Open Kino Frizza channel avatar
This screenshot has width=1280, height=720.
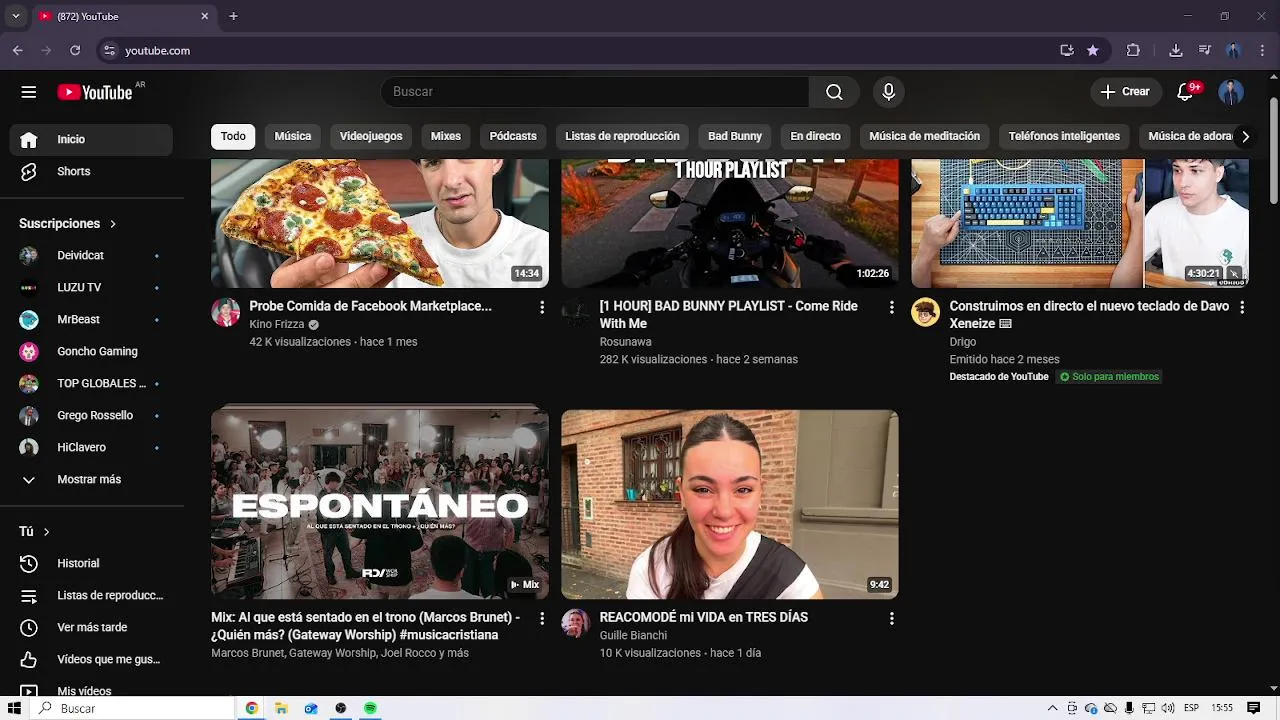click(x=225, y=312)
